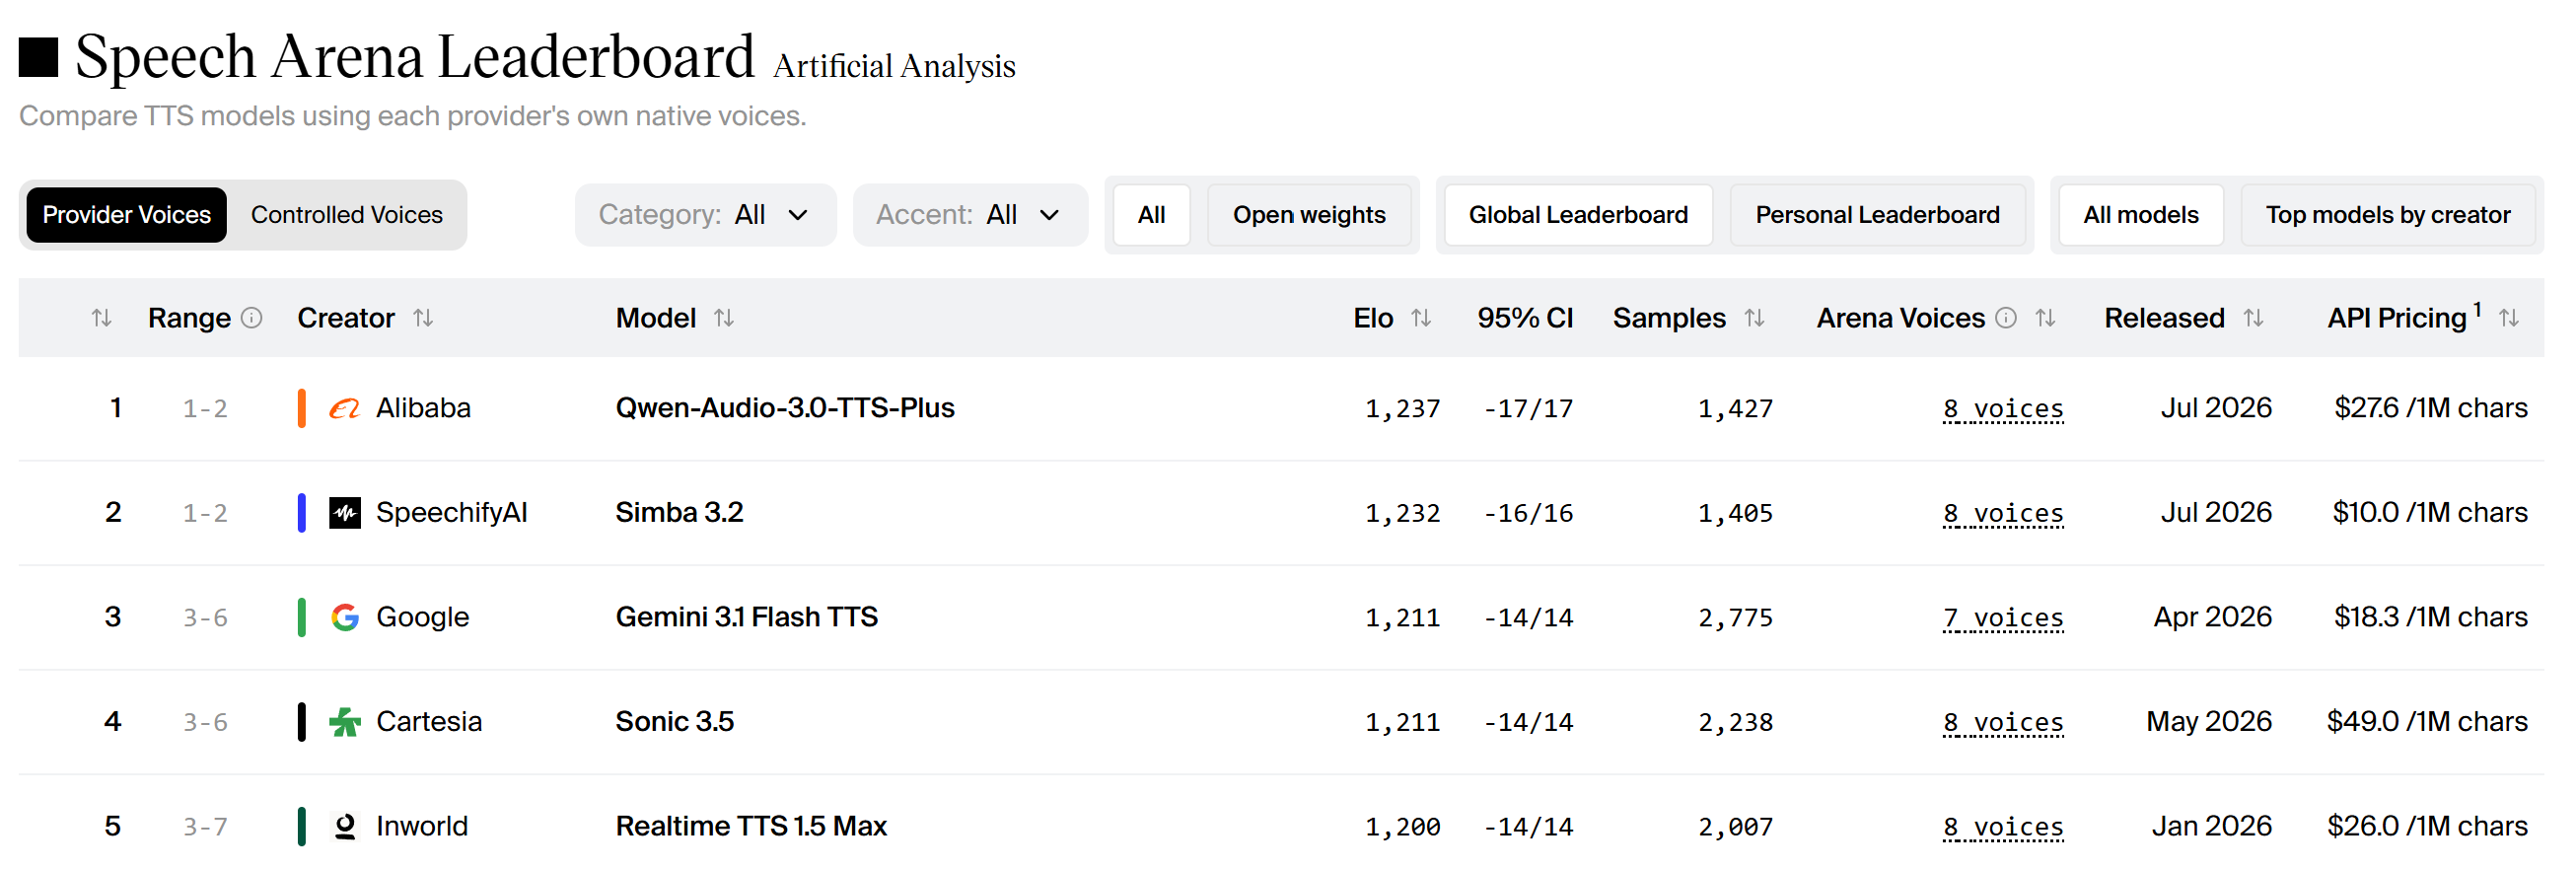Open 8 voices link for Realtime TTS 1.5 Max
Viewport: 2576px width, 870px height.
pos(2003,827)
